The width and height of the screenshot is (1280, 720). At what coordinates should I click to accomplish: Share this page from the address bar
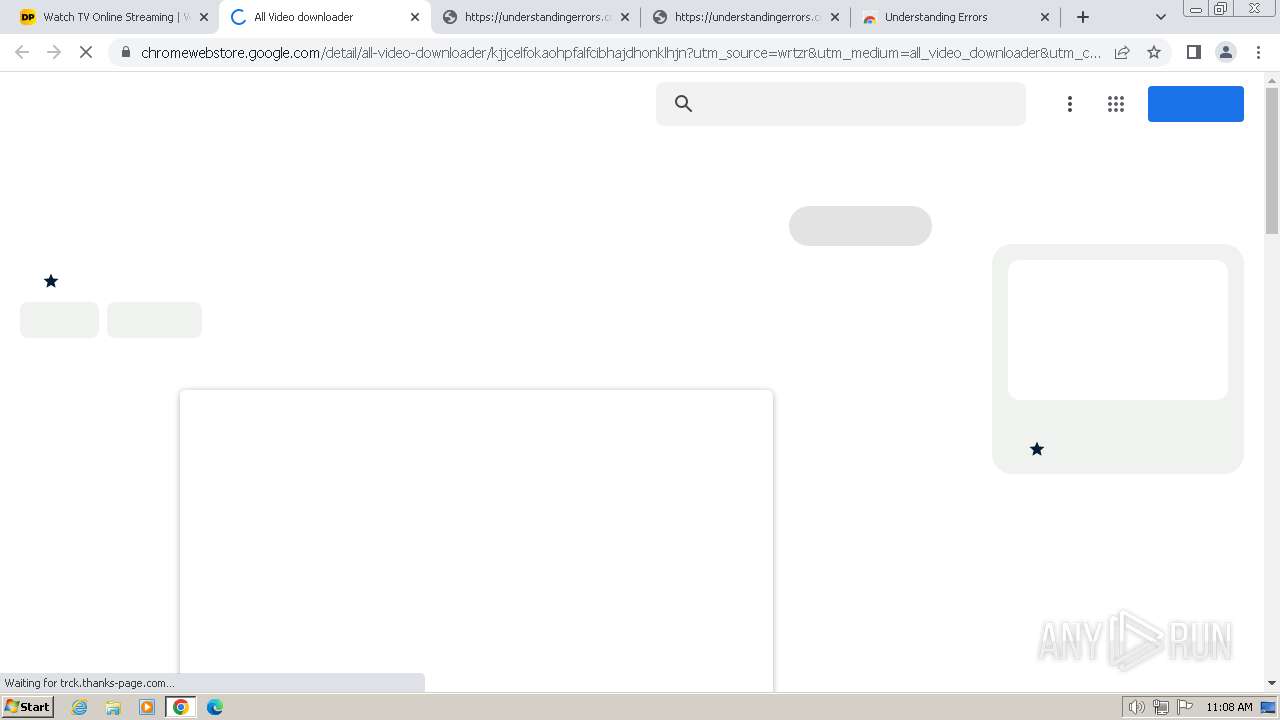pyautogui.click(x=1122, y=52)
